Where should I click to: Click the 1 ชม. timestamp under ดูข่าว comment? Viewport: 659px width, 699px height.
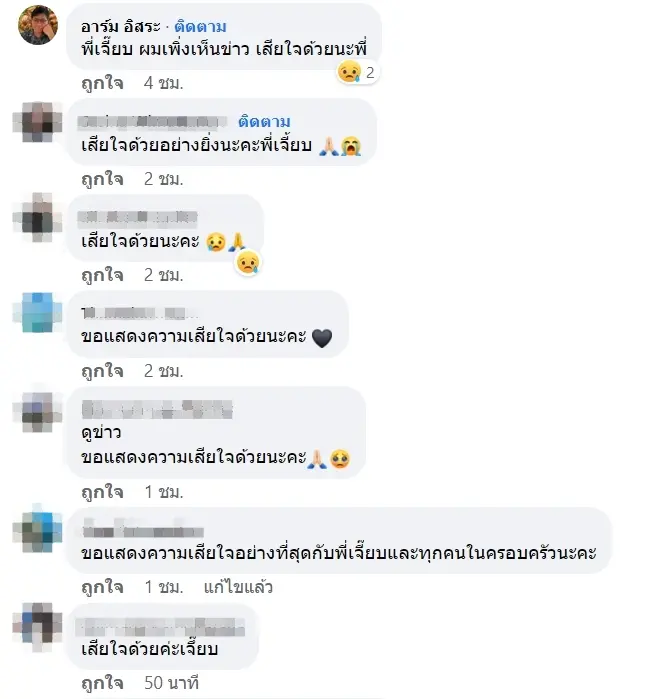pyautogui.click(x=163, y=492)
